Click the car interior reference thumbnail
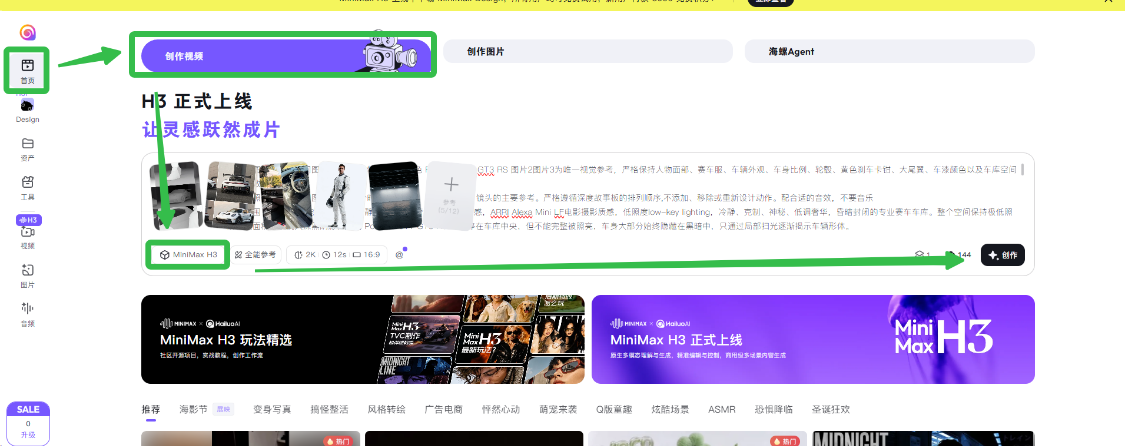Screen dimensions: 1125x446 285,196
